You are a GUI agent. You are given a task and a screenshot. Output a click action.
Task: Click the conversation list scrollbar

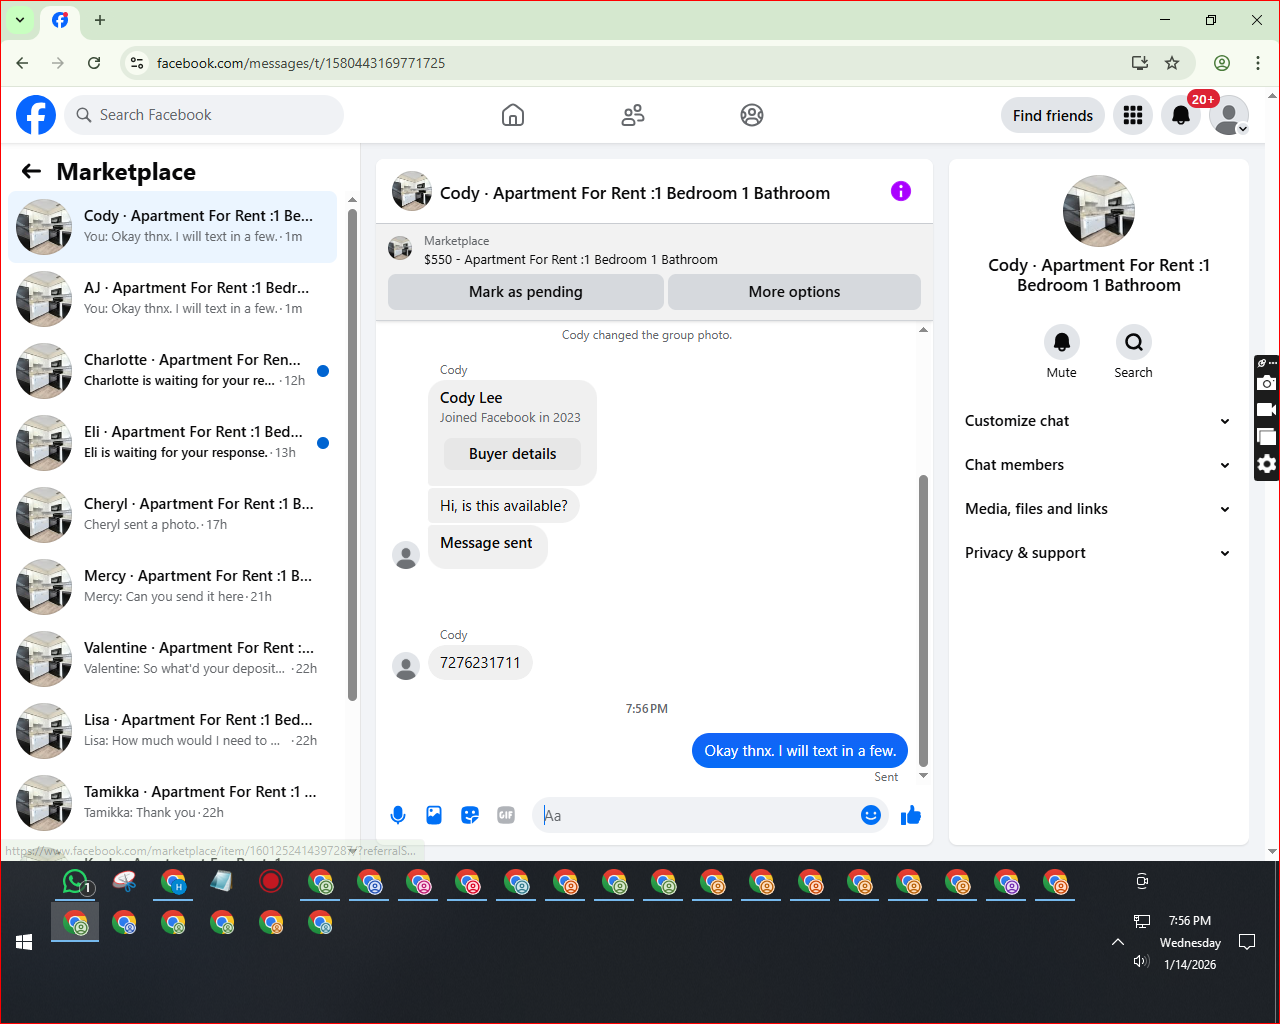[352, 455]
